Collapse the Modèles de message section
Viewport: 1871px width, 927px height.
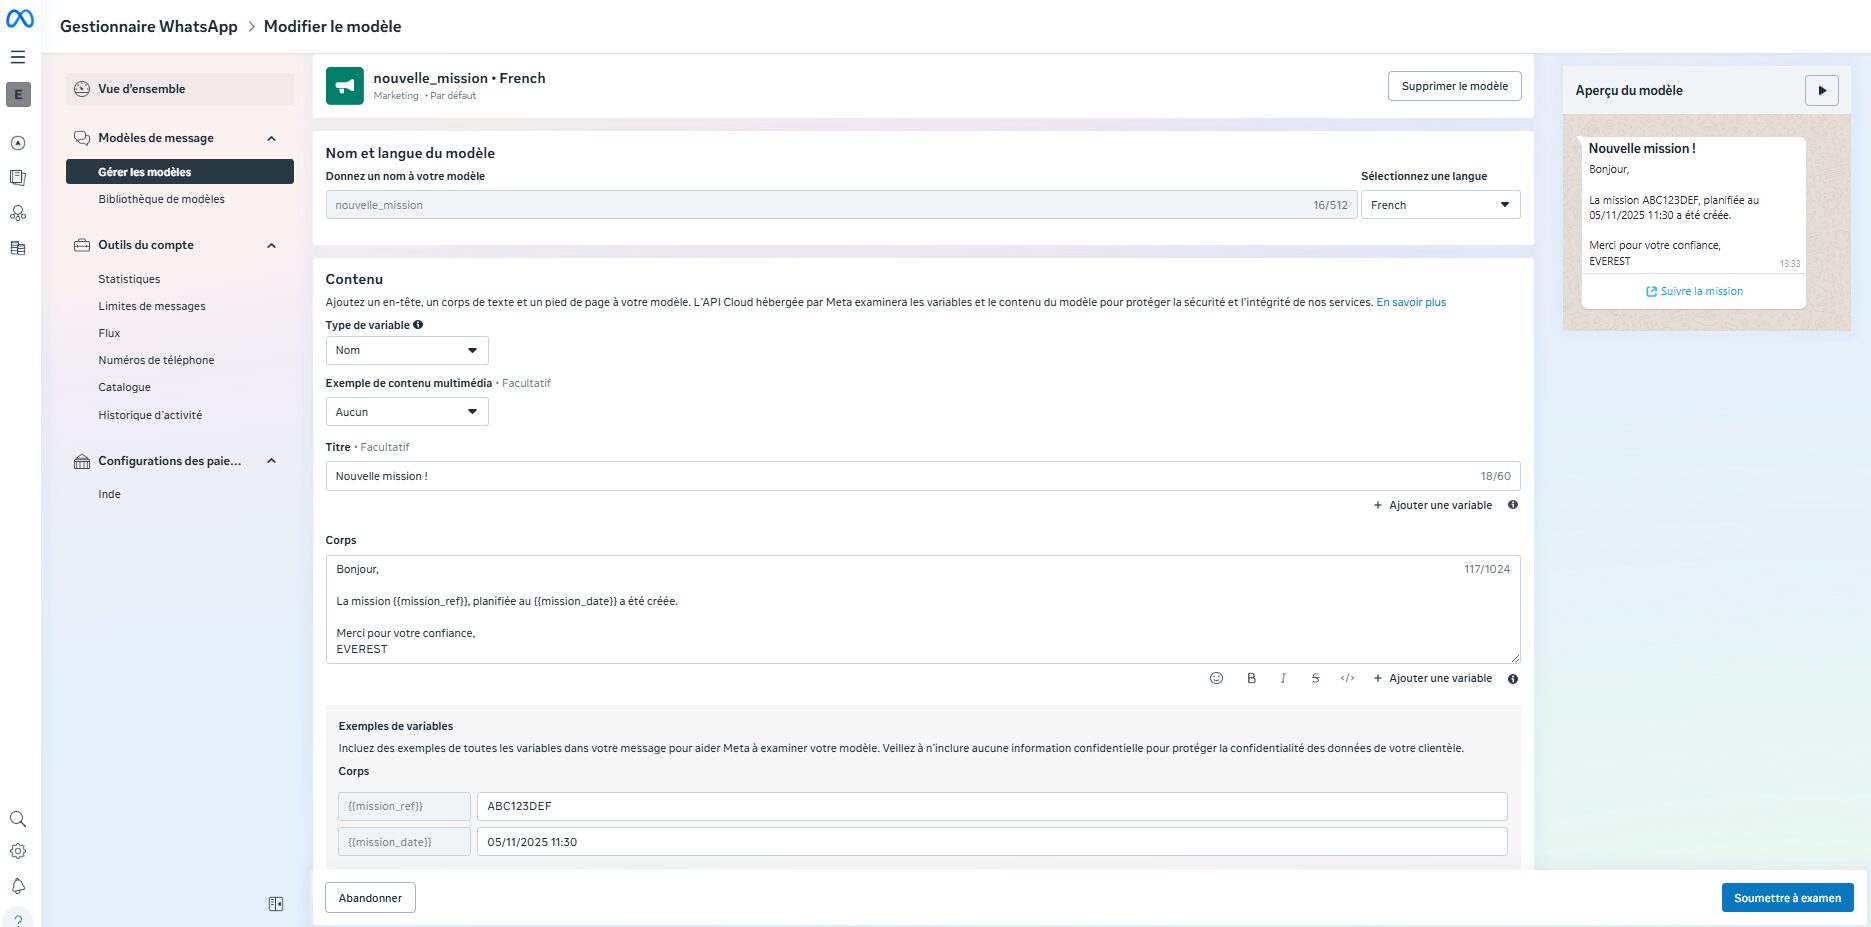(x=271, y=139)
